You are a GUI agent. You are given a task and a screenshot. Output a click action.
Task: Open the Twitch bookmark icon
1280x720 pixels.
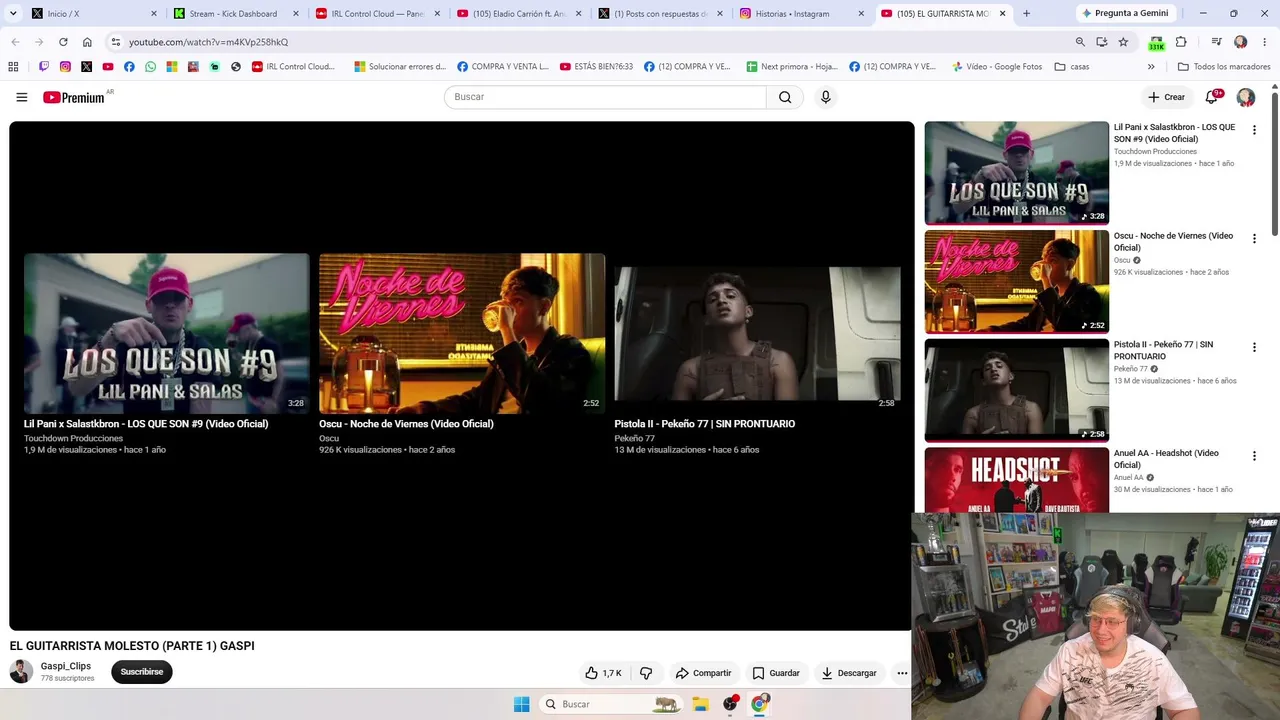pos(44,67)
